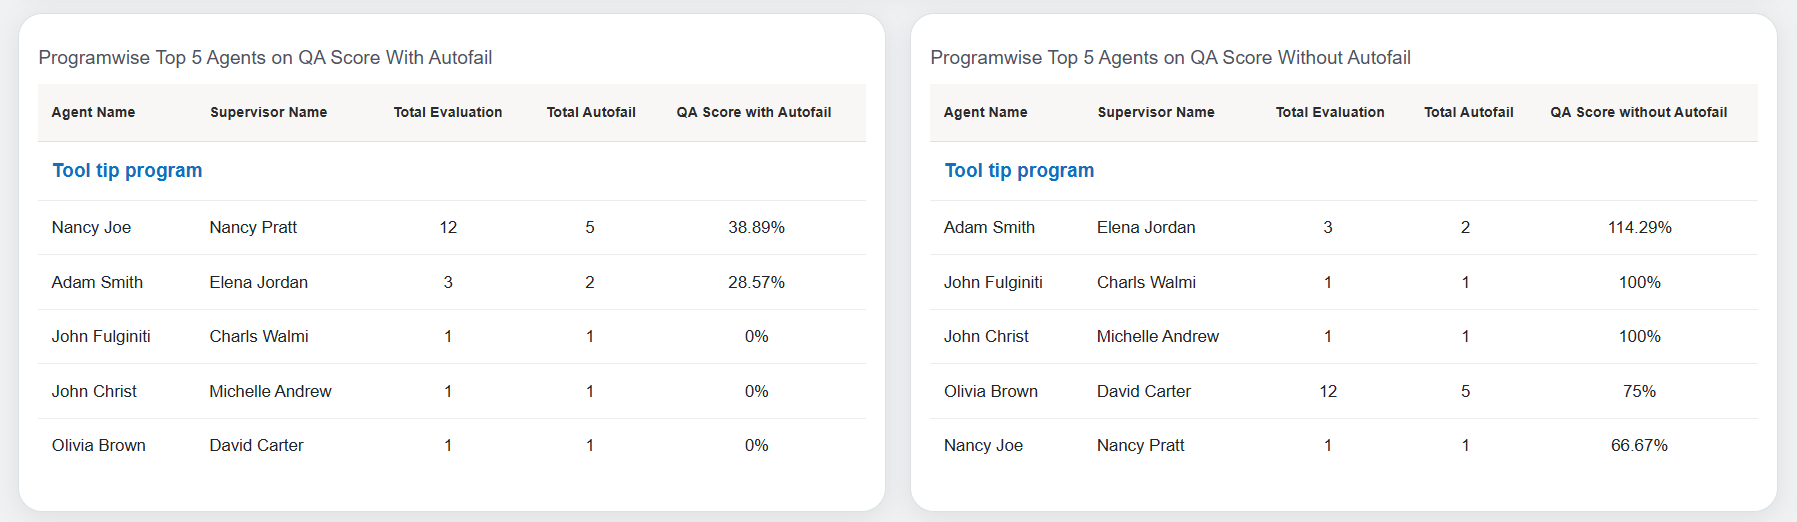Screen dimensions: 1797x522
Task: Click the 114.29% QA score value
Action: (1639, 228)
